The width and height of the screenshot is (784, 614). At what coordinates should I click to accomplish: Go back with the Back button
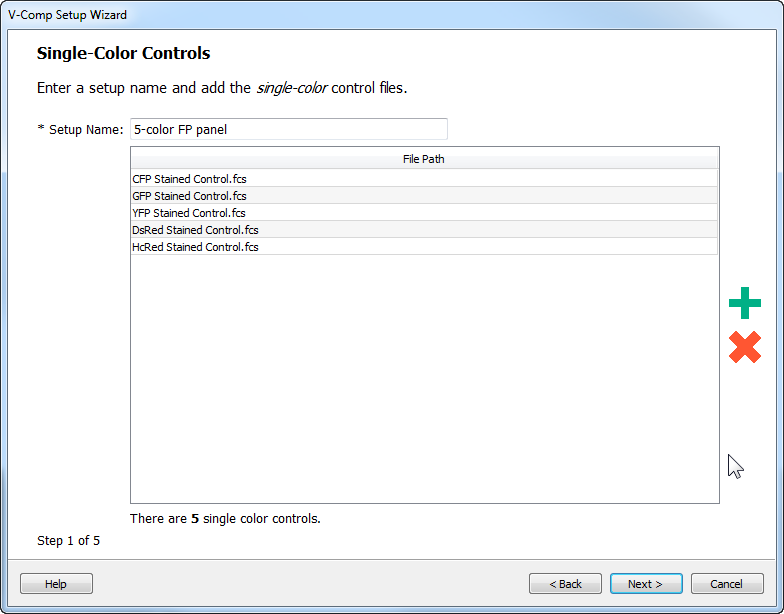[x=565, y=584]
